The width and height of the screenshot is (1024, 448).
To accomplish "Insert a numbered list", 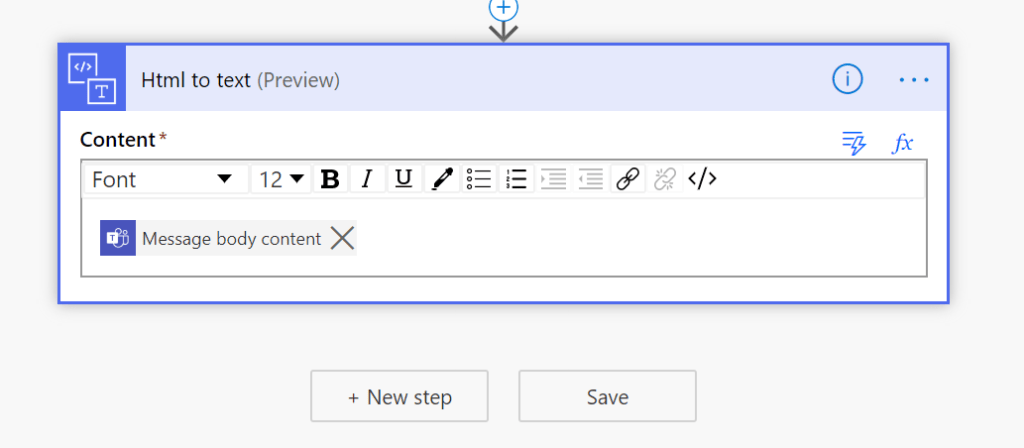I will 516,179.
